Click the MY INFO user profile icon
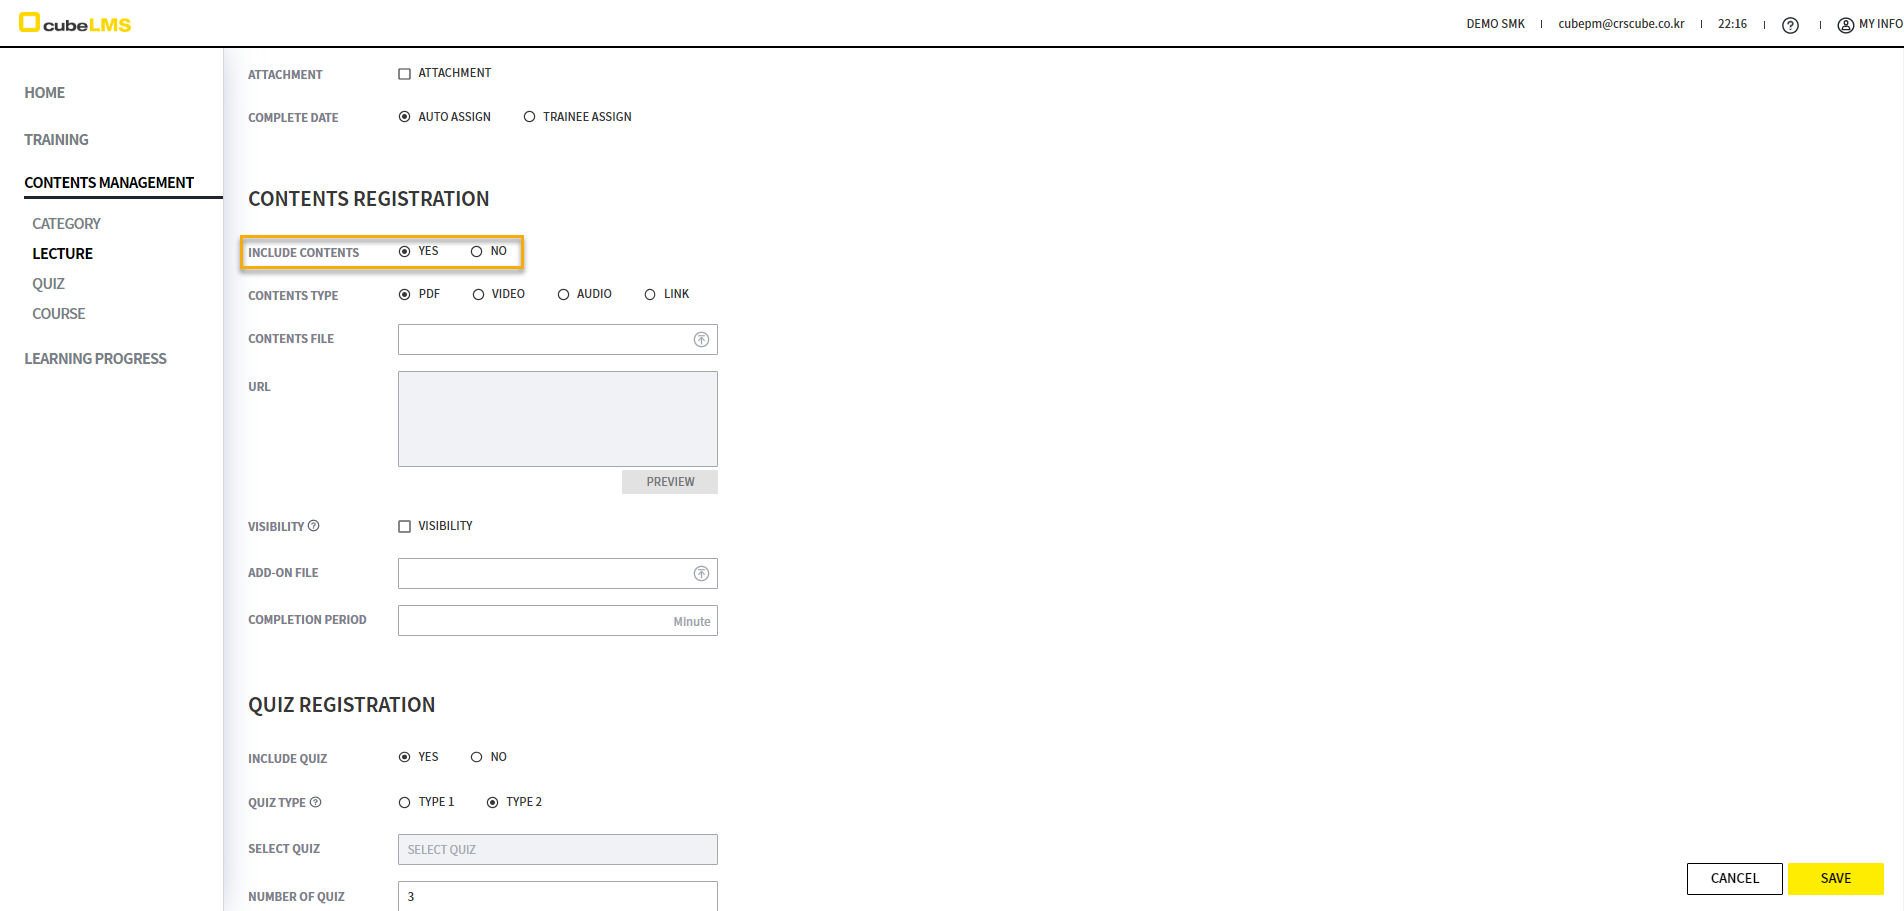The height and width of the screenshot is (911, 1904). [x=1845, y=25]
